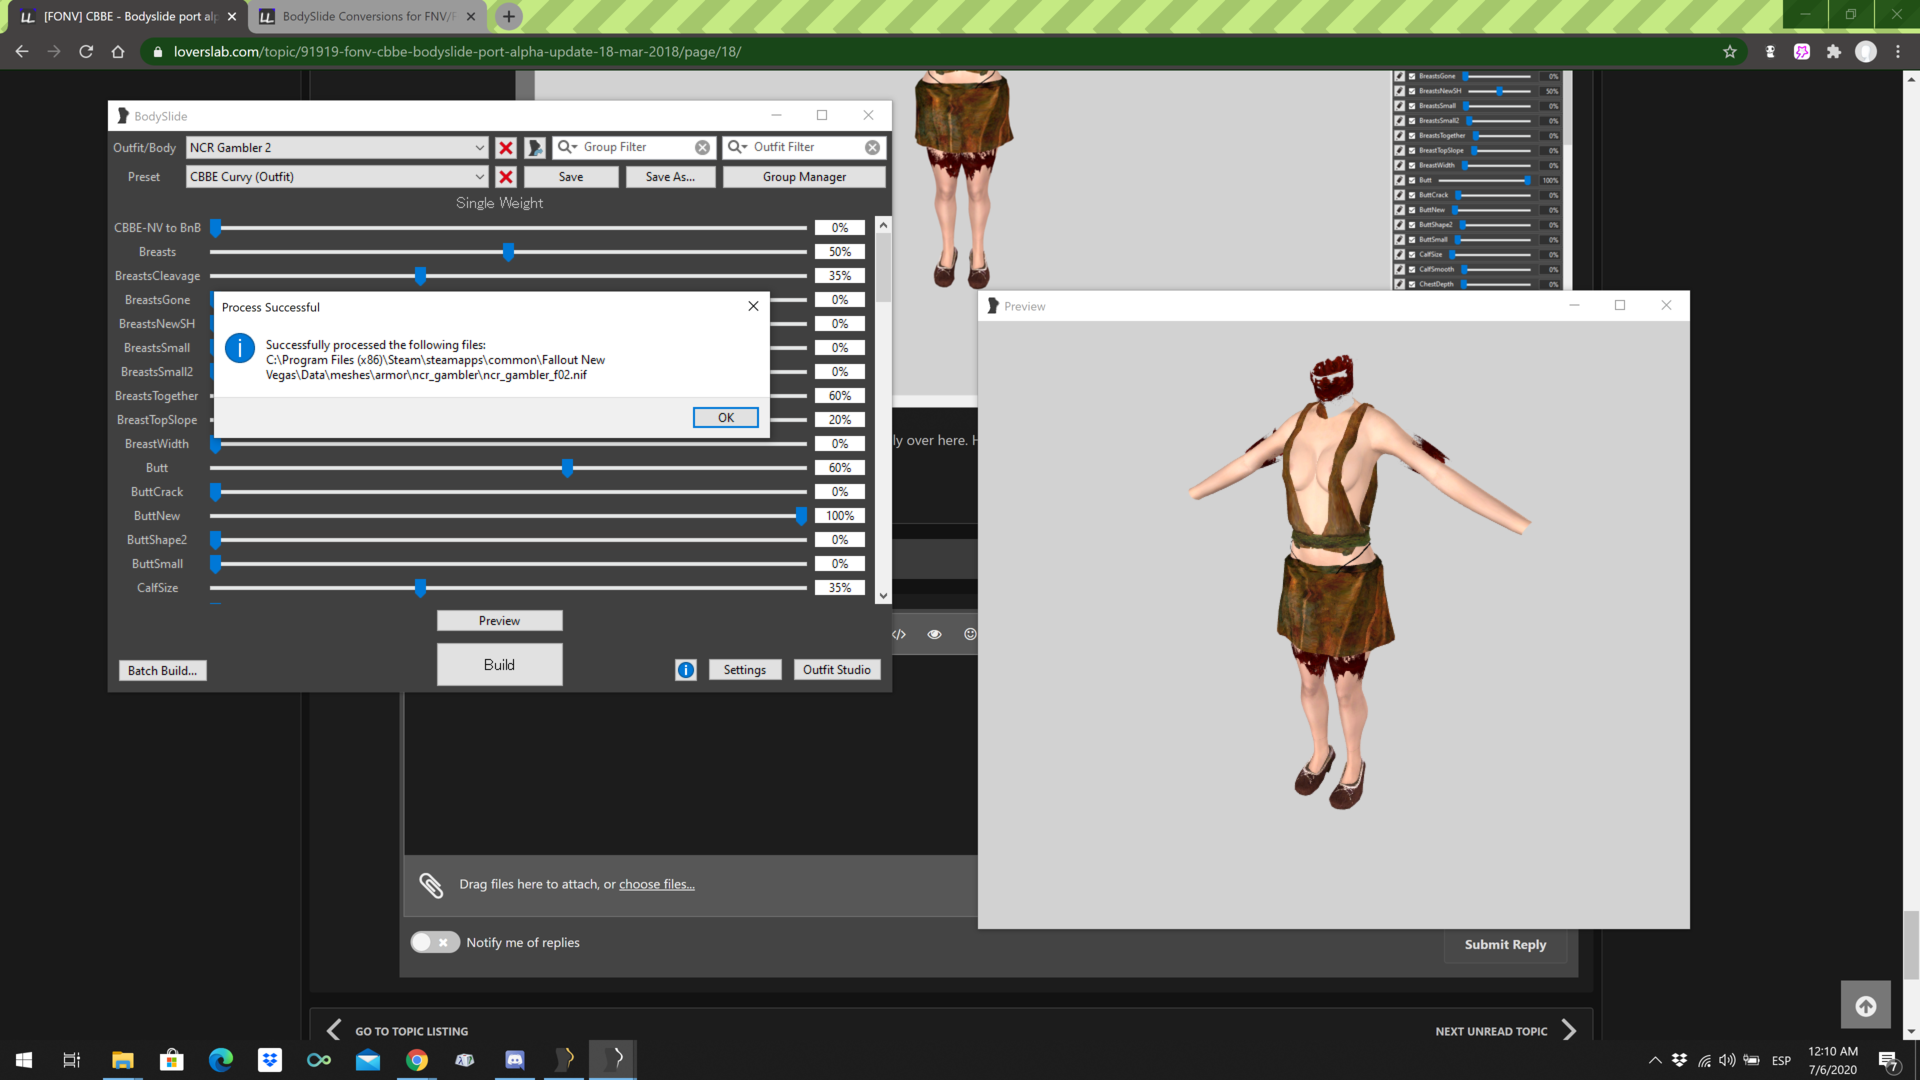Reload the page
This screenshot has width=1920, height=1080.
coord(86,52)
